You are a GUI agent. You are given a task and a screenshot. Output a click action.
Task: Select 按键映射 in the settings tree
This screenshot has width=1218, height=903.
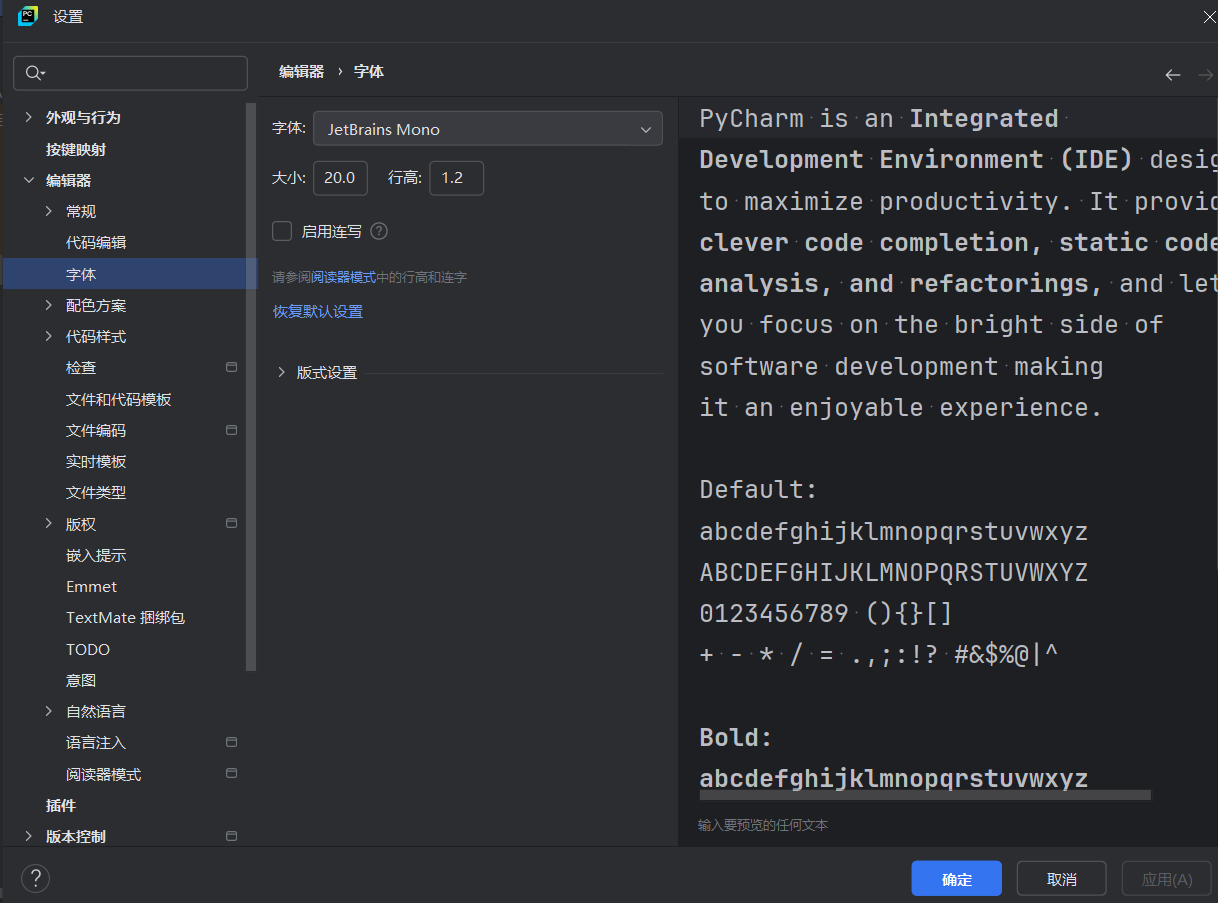pyautogui.click(x=76, y=149)
